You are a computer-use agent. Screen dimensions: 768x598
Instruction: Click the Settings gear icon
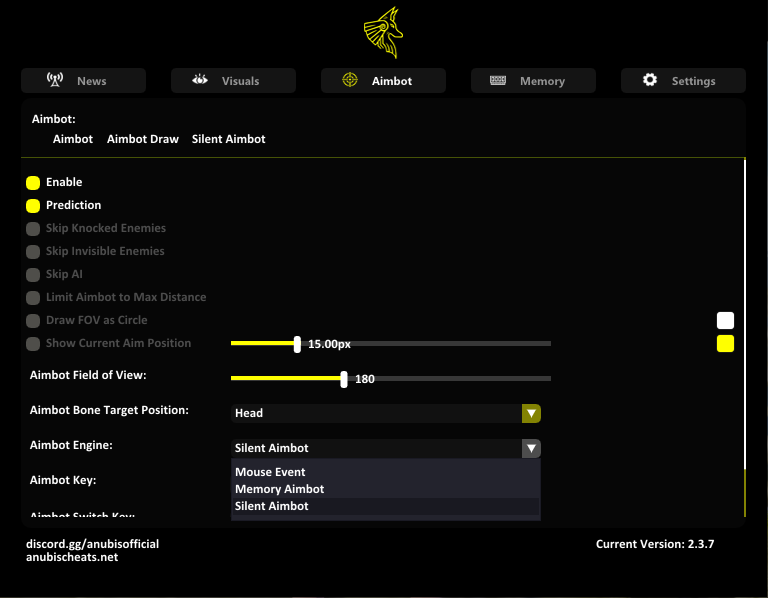pos(650,79)
